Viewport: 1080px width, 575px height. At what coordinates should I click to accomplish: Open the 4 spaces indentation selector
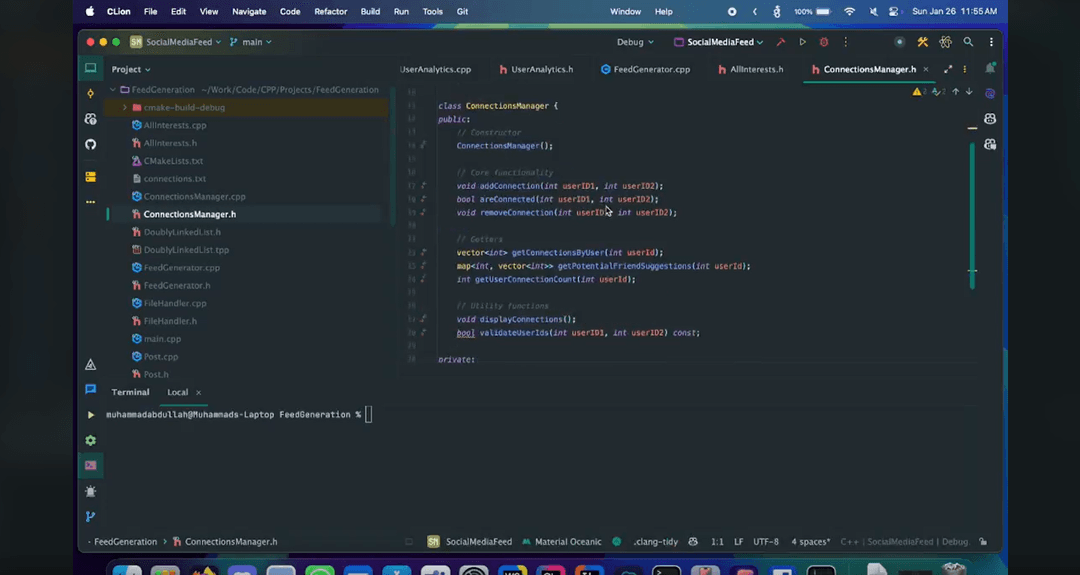coord(811,542)
